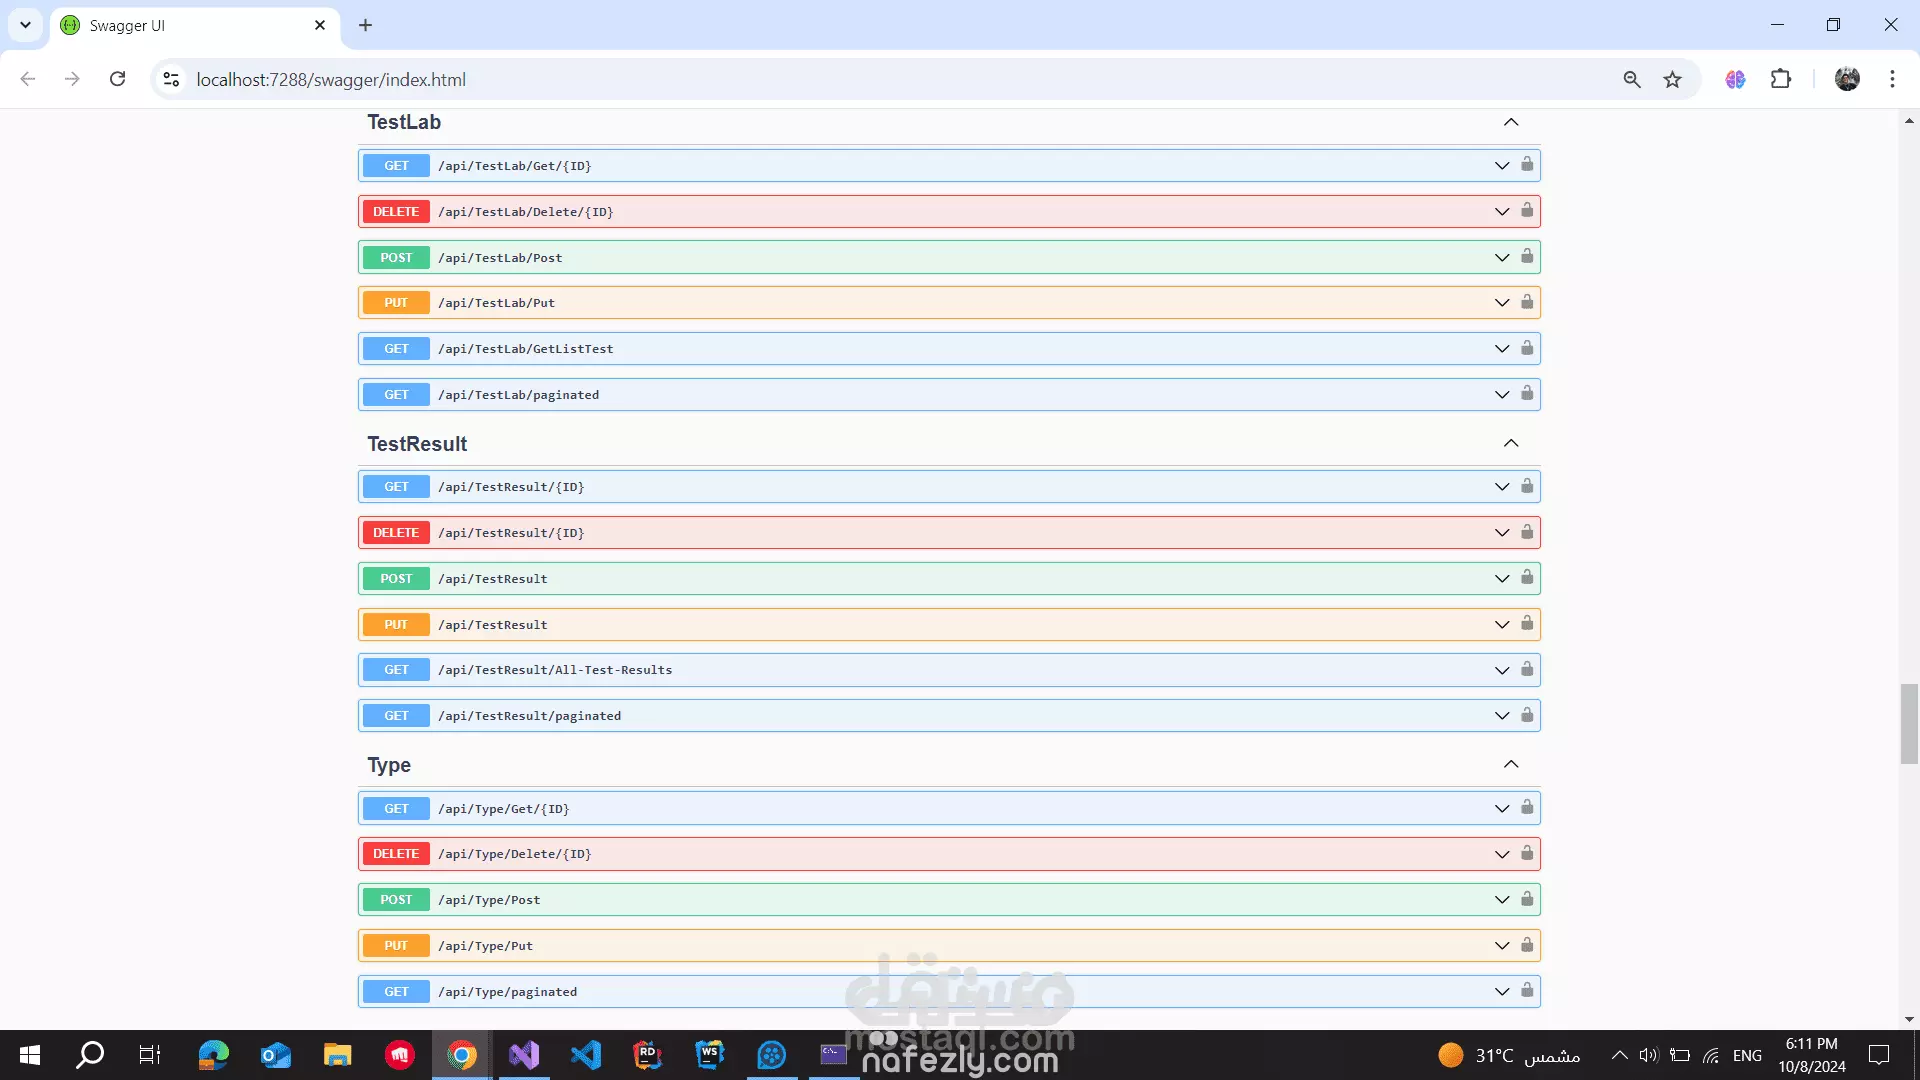Click the TestResult section heading
This screenshot has height=1080, width=1920.
click(417, 443)
